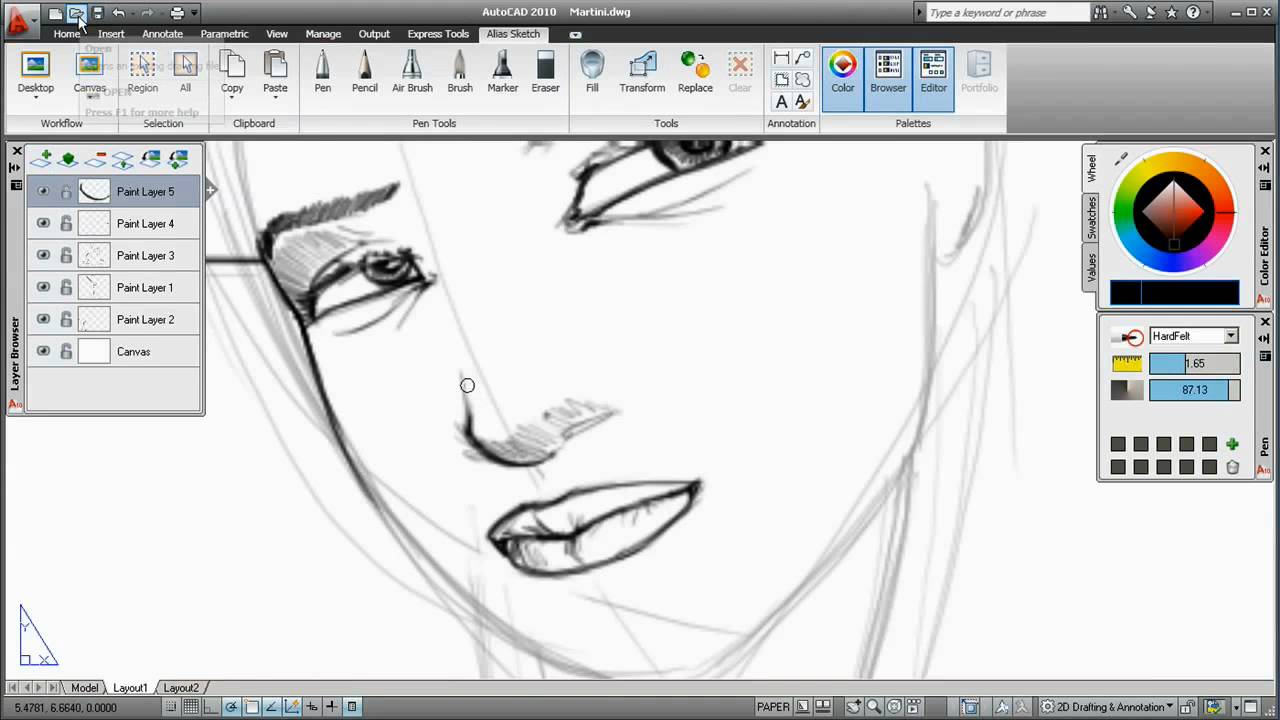
Task: Click the PAPER space status button
Action: [773, 707]
